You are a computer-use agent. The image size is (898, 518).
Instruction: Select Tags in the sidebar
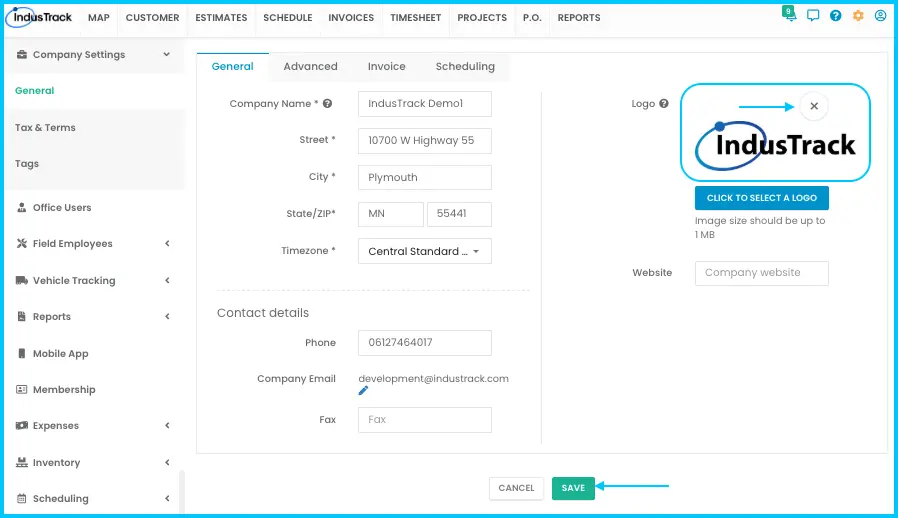[27, 164]
